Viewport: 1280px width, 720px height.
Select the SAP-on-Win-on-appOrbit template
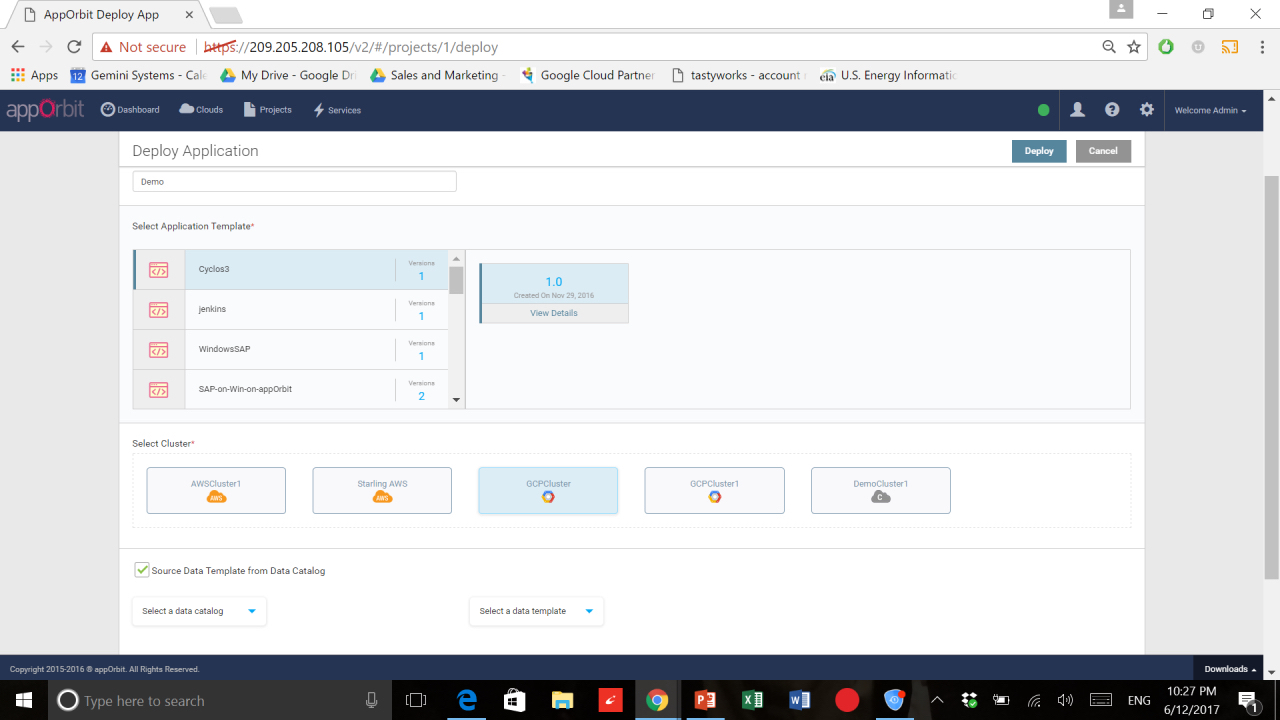291,389
